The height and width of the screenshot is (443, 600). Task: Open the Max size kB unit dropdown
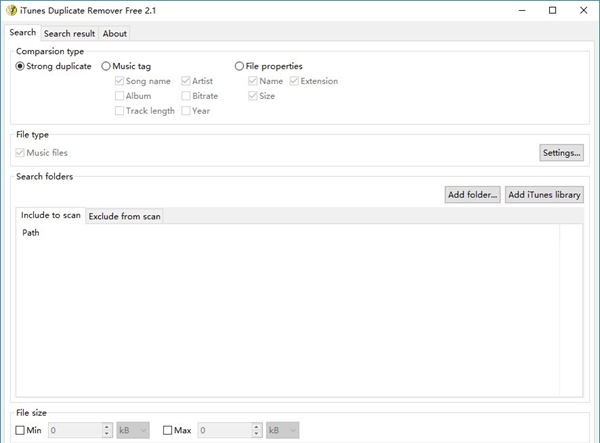[x=282, y=430]
